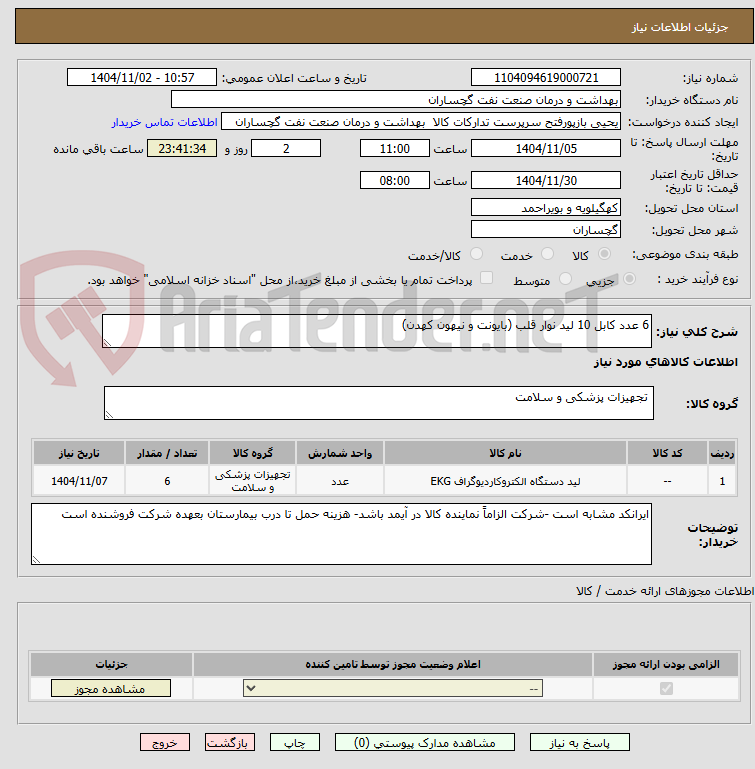Open مشاهده مدارک پیوستی (0) button
Image resolution: width=755 pixels, height=769 pixels.
tap(425, 743)
